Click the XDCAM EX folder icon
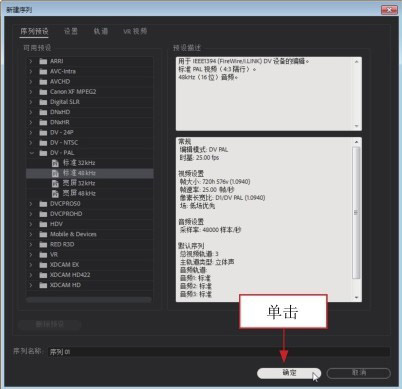The width and height of the screenshot is (402, 389). (43, 265)
